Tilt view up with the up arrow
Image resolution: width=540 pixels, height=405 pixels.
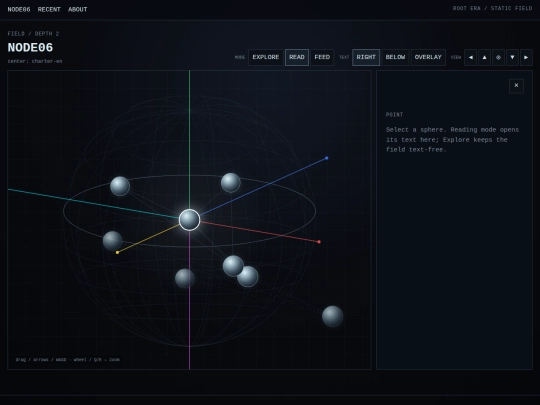[x=485, y=58]
